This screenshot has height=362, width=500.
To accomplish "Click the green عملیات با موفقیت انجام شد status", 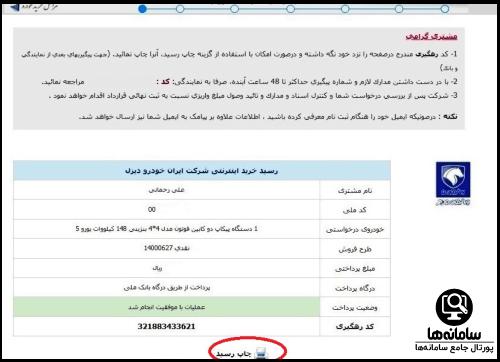I will tap(166, 307).
